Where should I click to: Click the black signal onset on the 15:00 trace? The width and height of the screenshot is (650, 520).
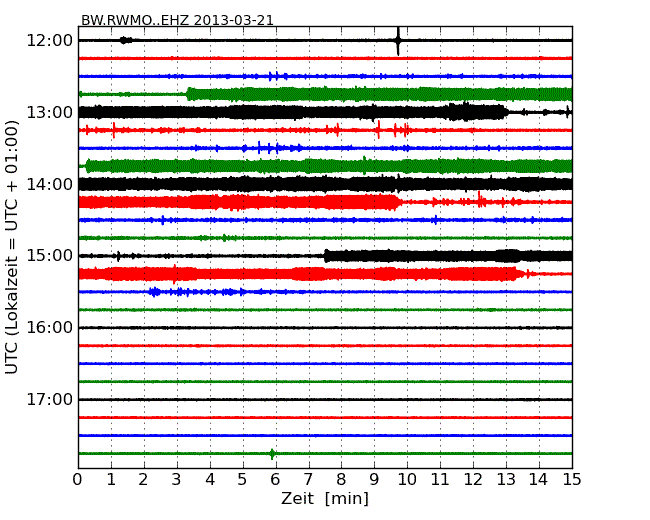(327, 256)
